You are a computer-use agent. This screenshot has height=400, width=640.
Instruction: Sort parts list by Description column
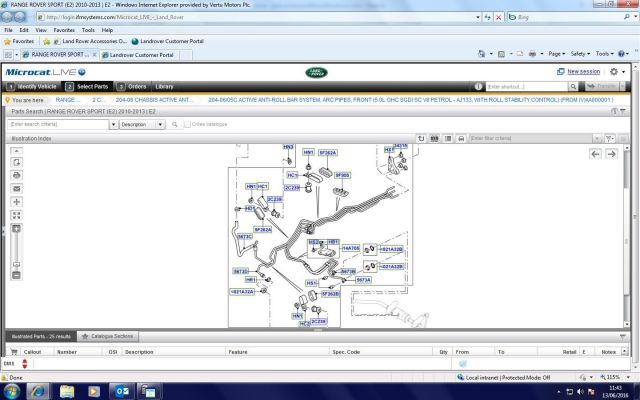[139, 352]
